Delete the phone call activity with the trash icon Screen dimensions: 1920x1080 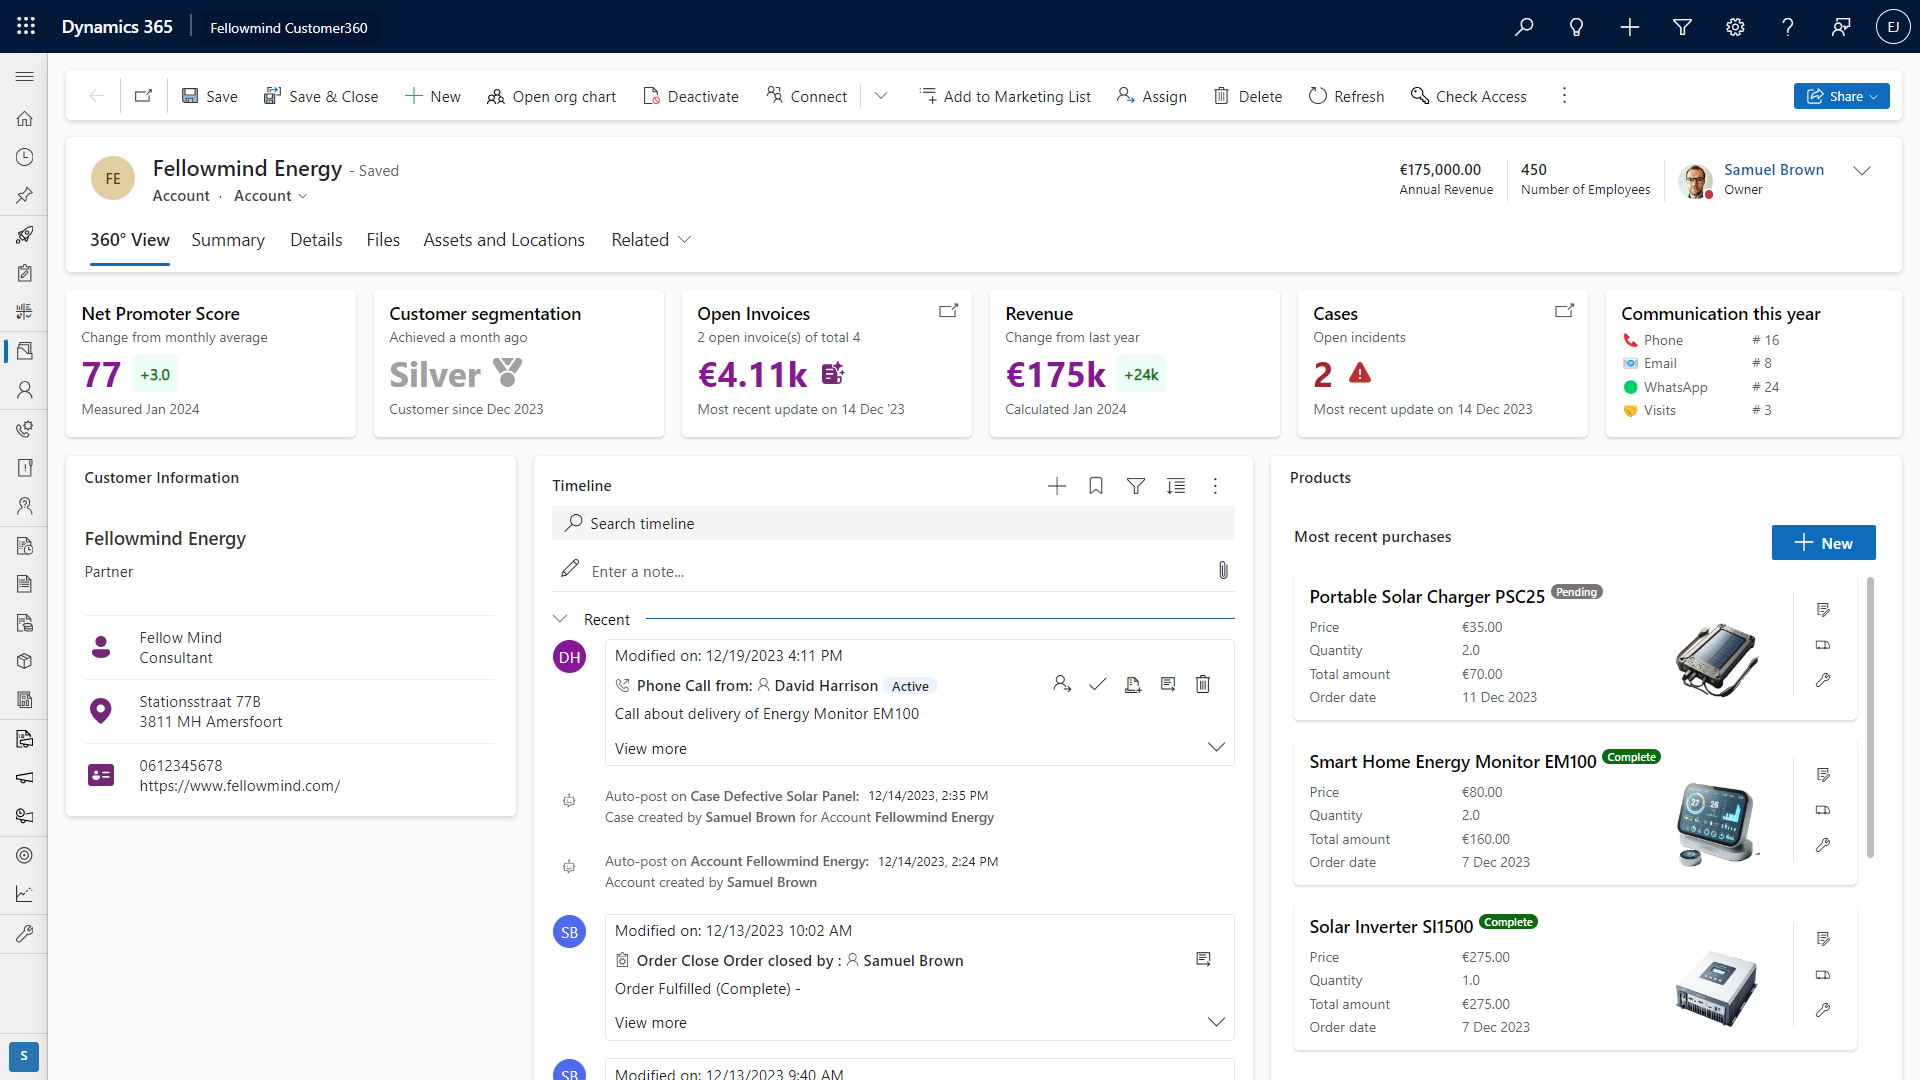[x=1203, y=685]
